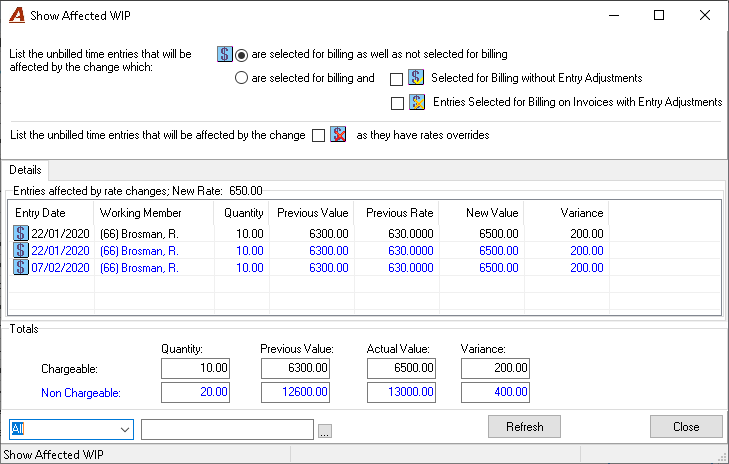
Task: Click the crossed-out dollar rates override icon
Action: pos(338,135)
